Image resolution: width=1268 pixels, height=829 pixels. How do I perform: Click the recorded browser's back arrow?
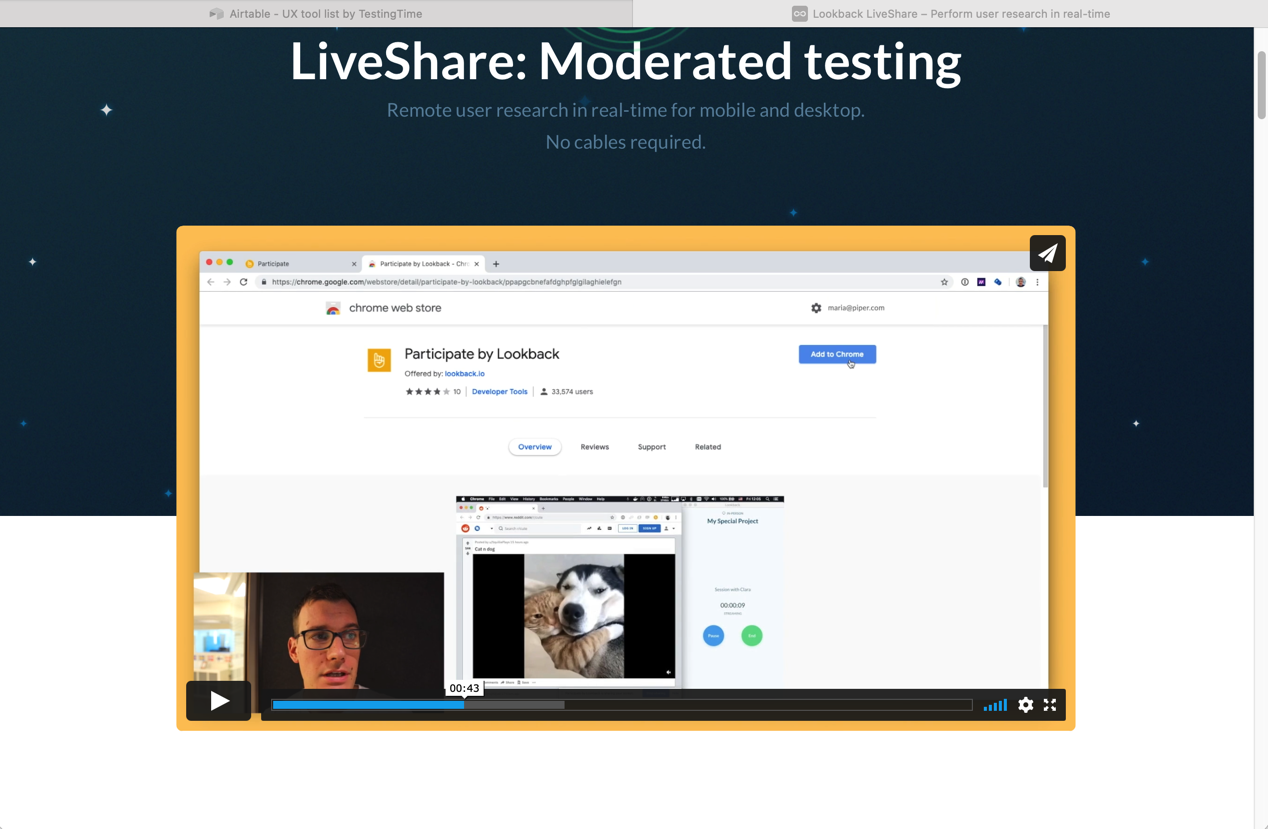click(x=210, y=282)
